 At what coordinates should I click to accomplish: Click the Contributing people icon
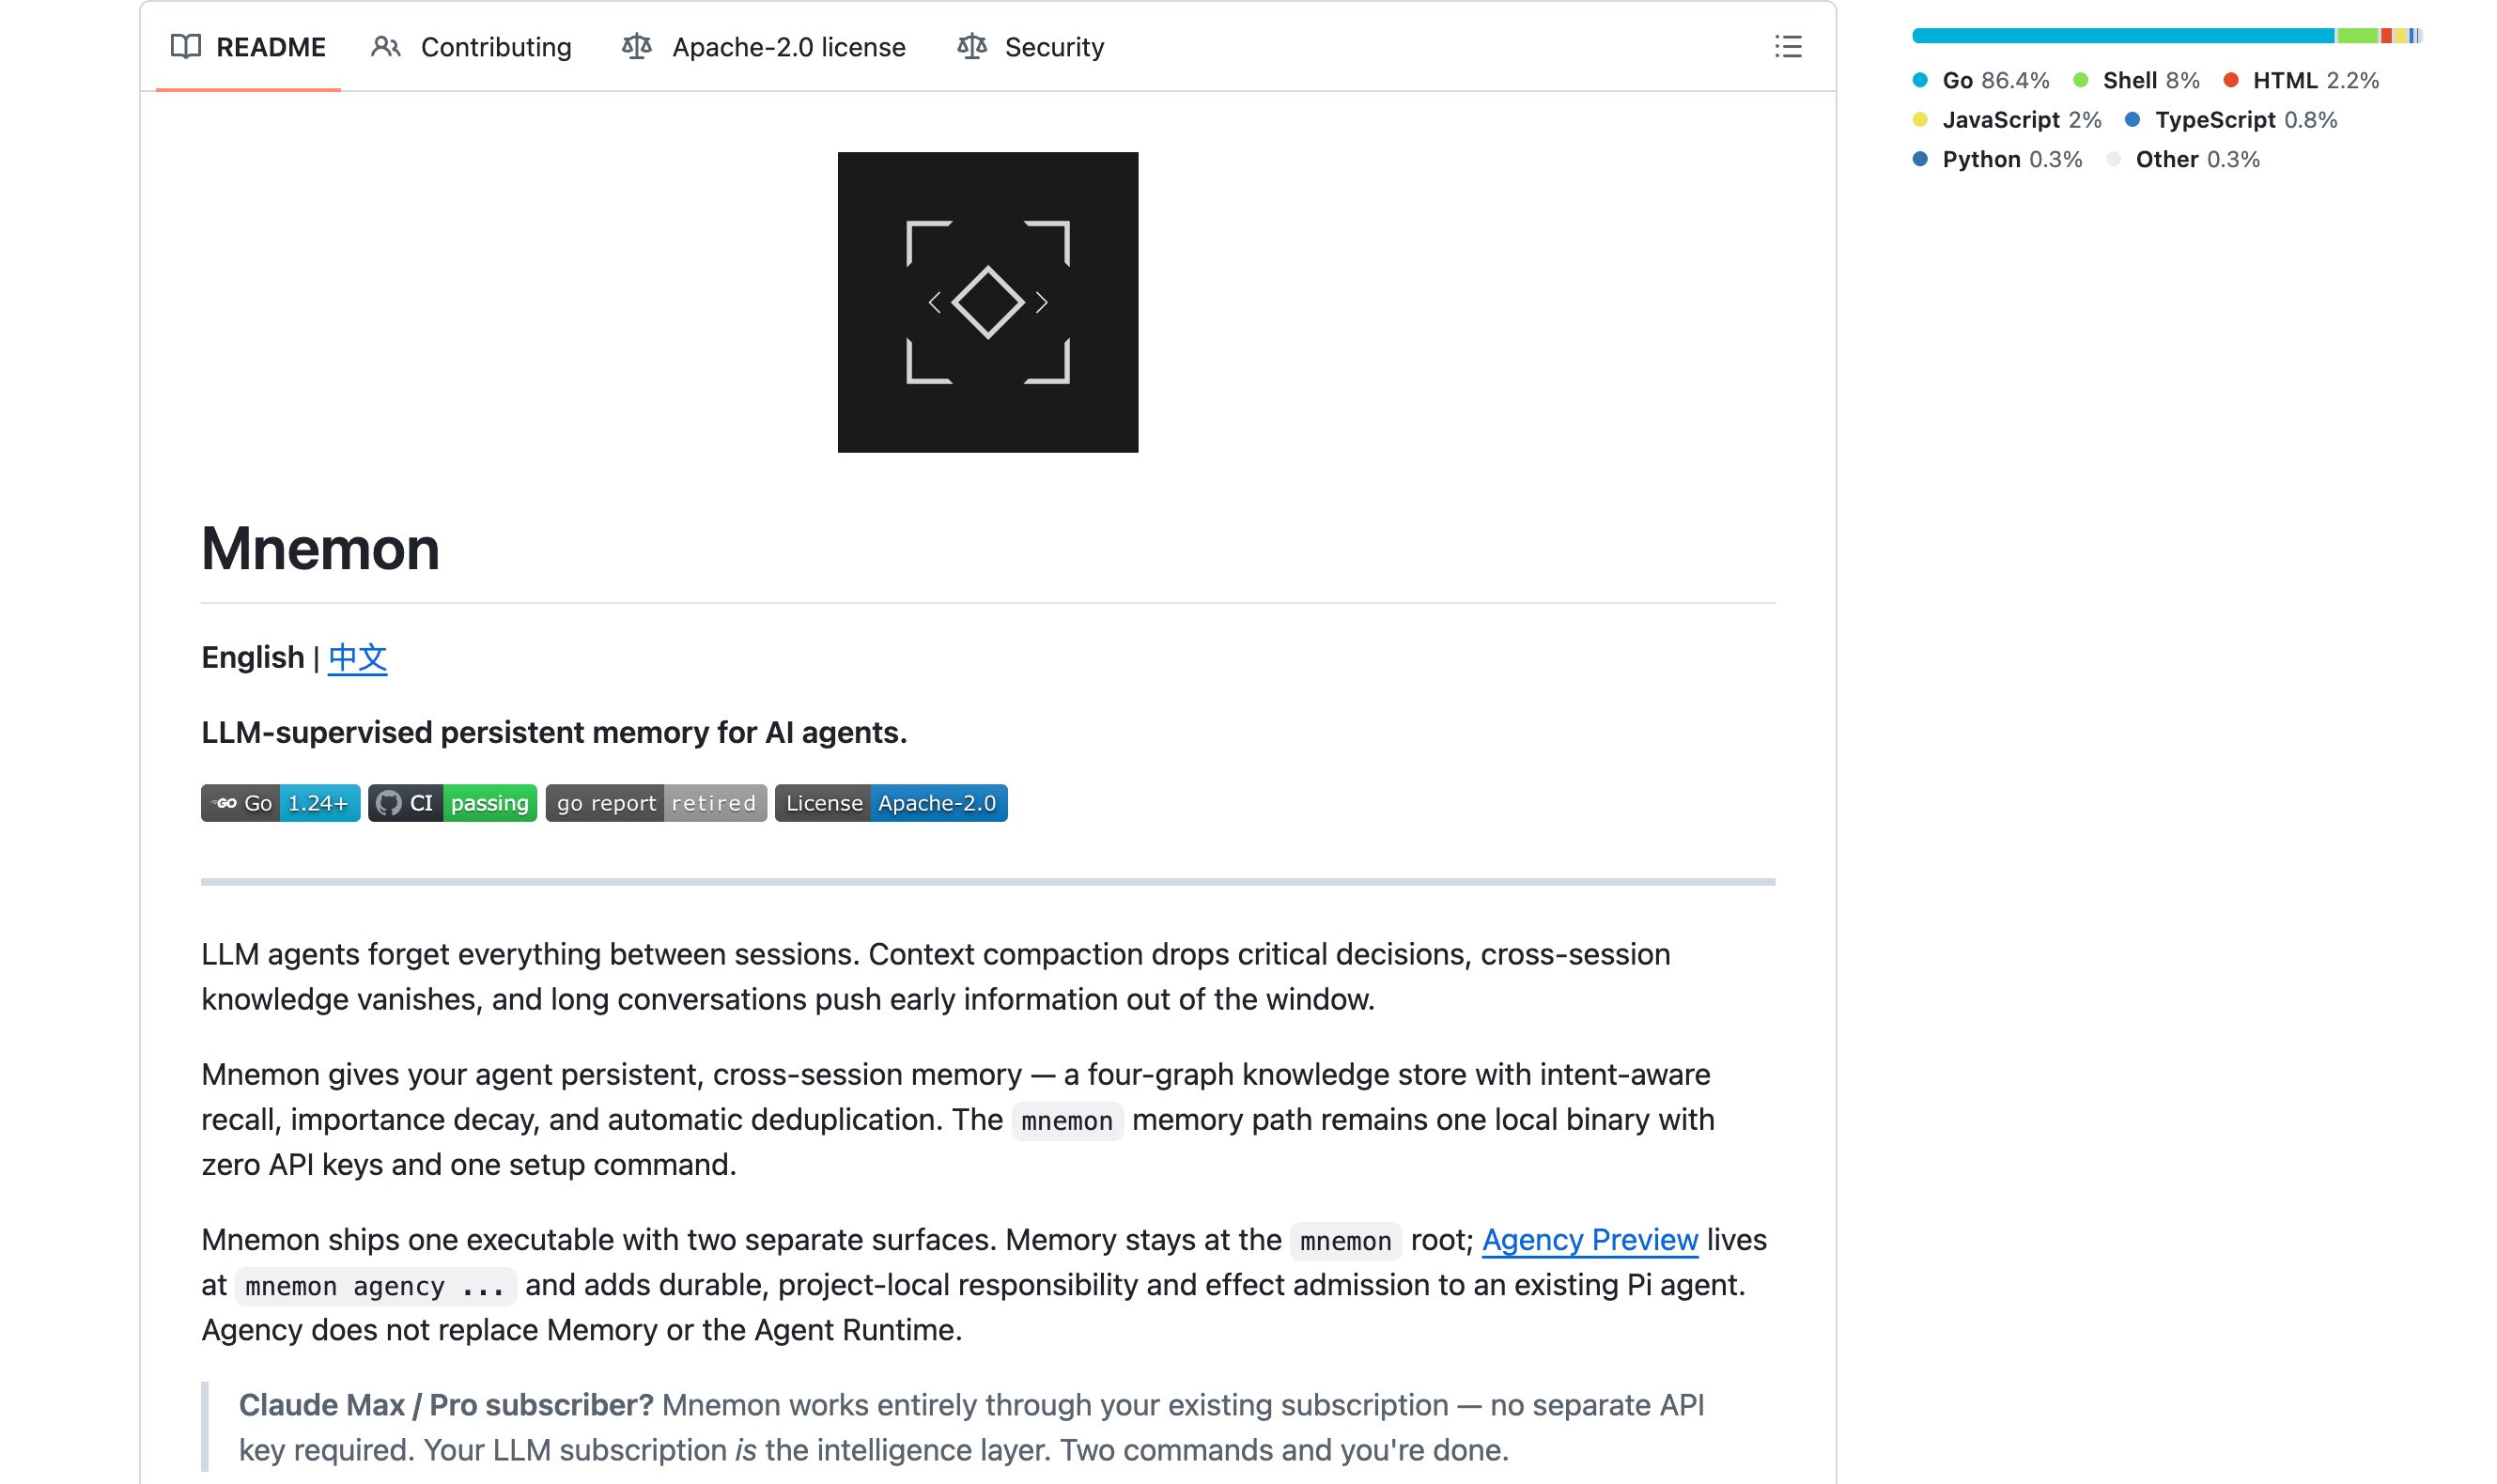[386, 47]
